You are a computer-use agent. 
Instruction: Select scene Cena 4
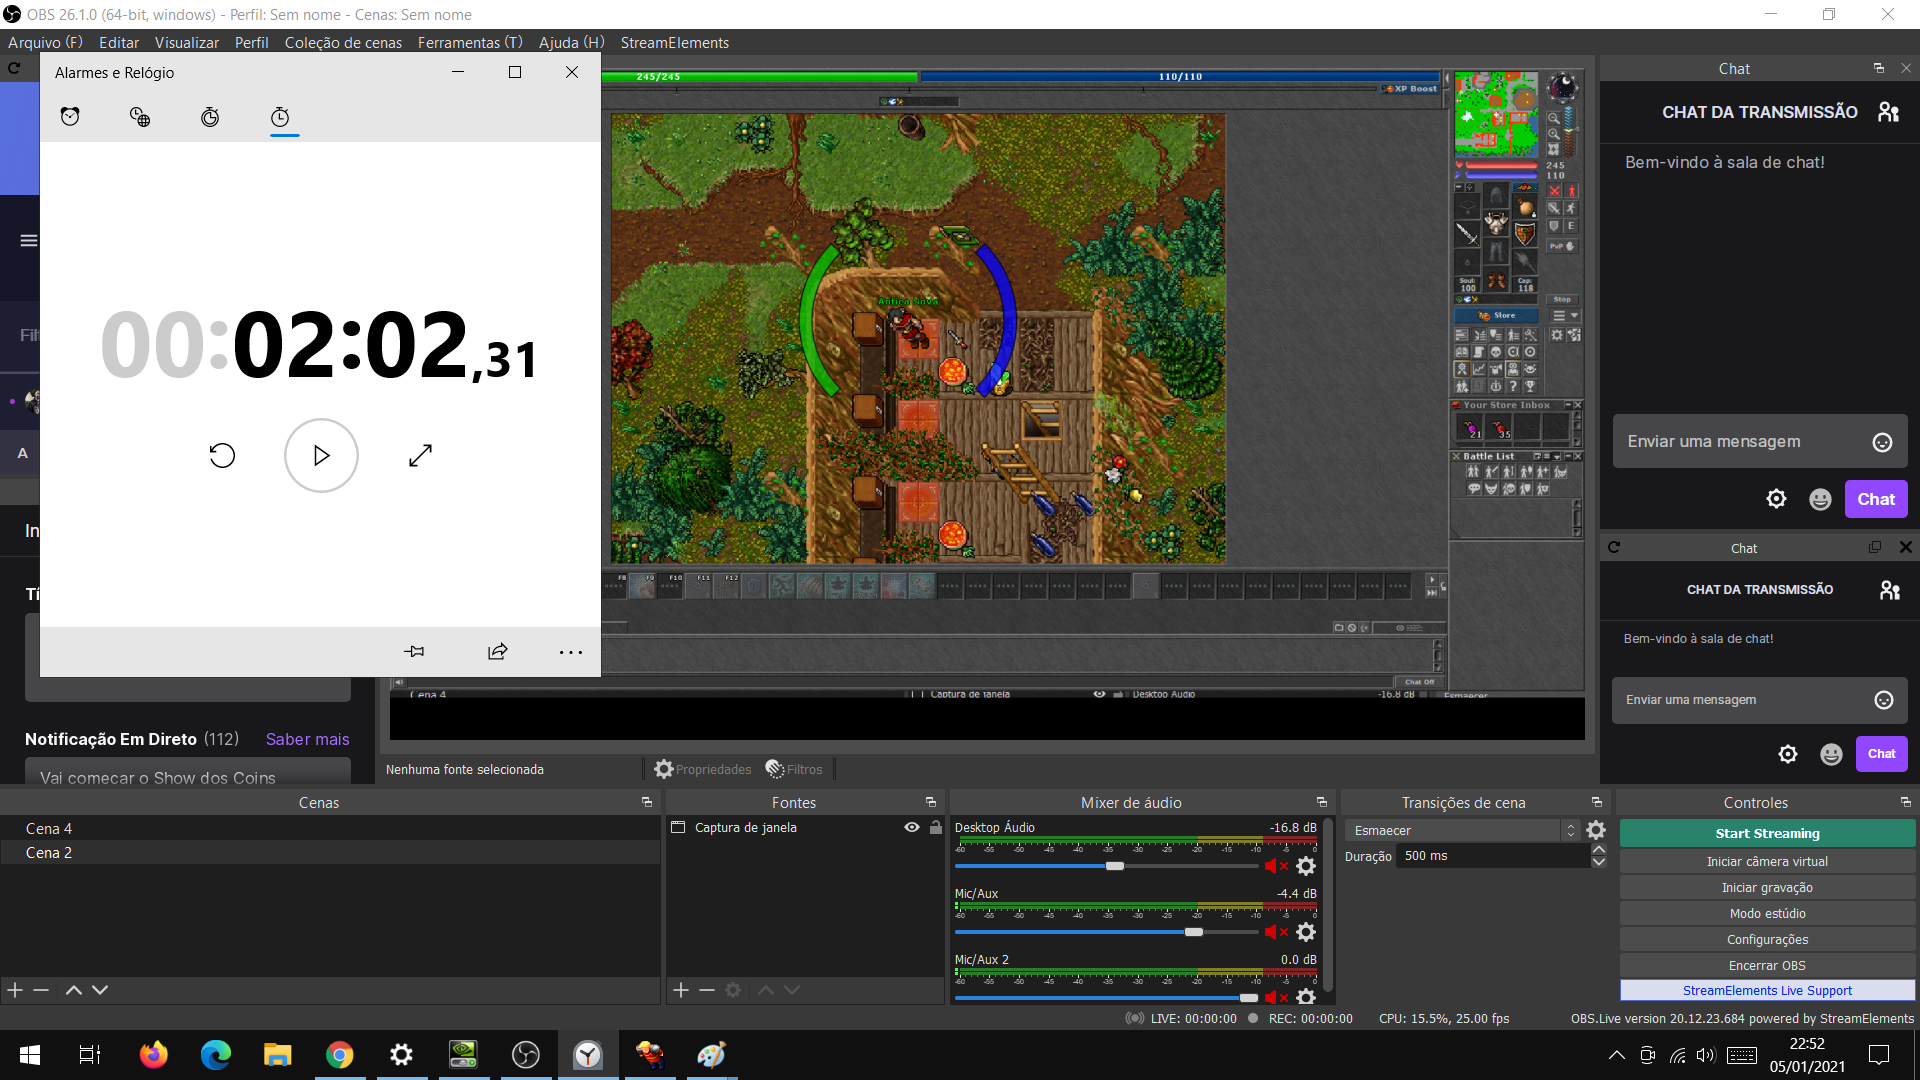point(330,828)
